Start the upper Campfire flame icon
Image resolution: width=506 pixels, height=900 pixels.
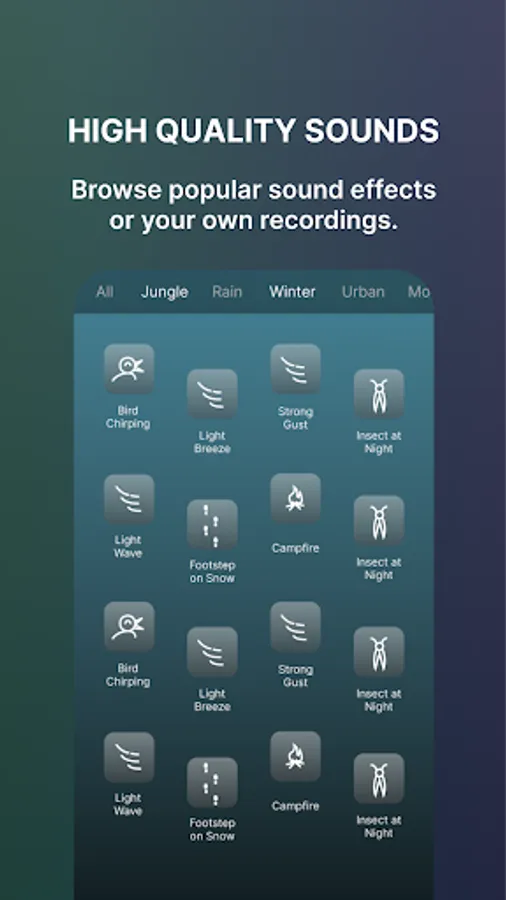tap(295, 498)
